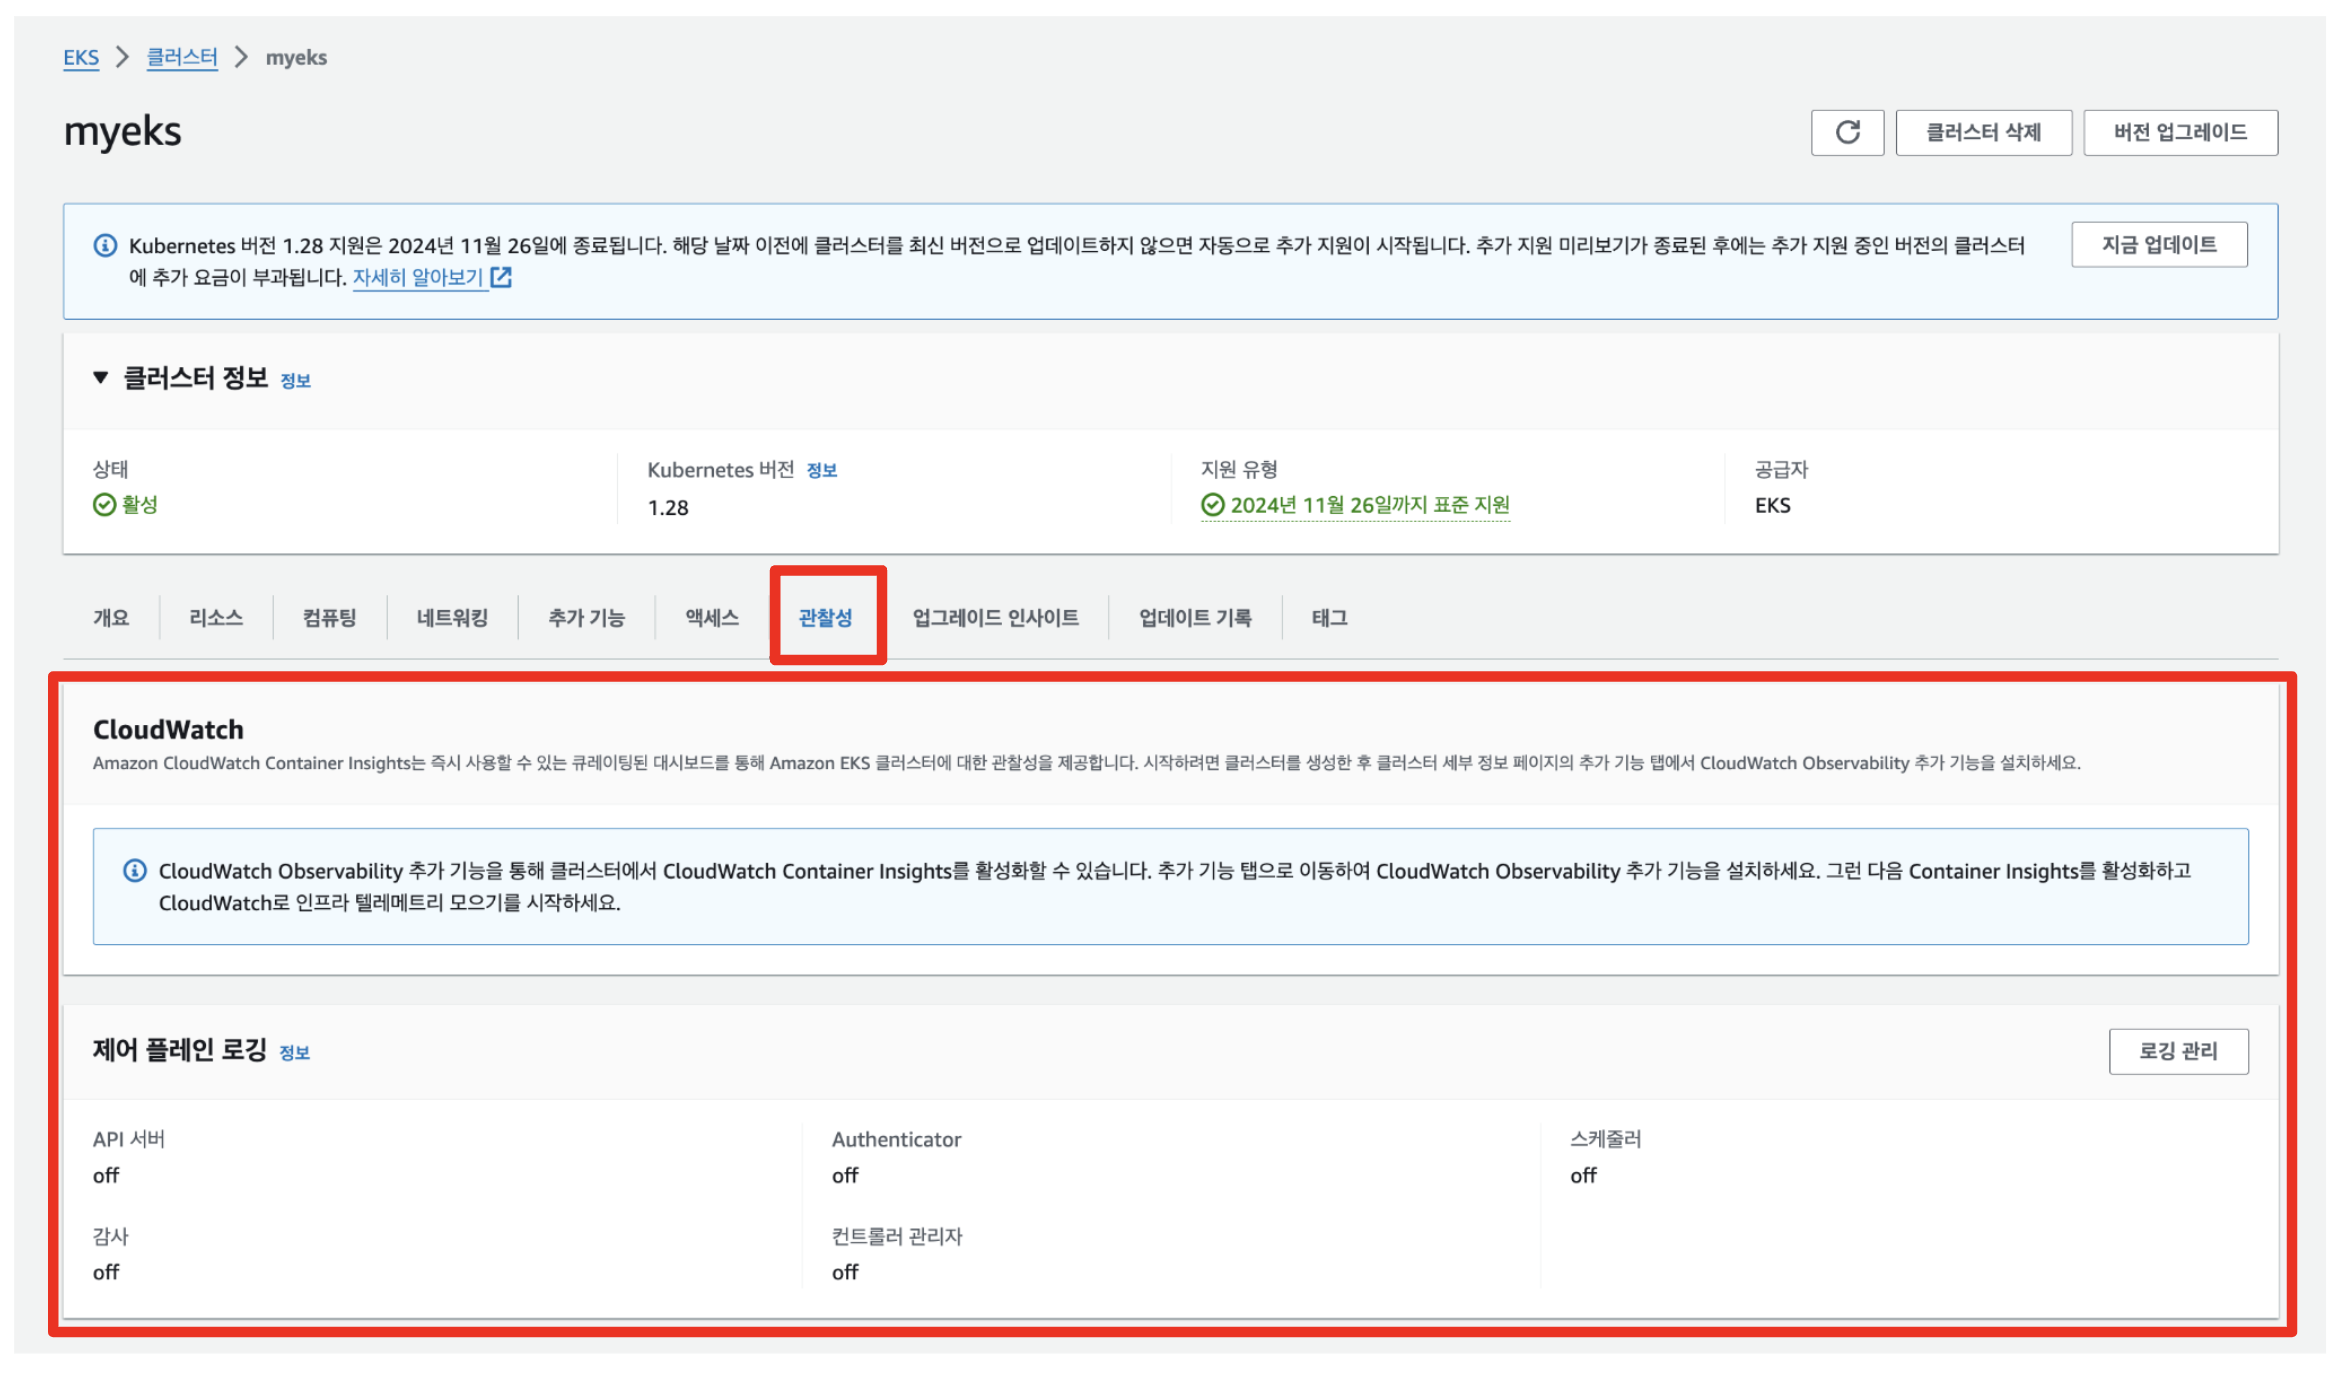The image size is (2352, 1378).
Task: Click info icon in Kubernetes version banner
Action: [x=105, y=245]
